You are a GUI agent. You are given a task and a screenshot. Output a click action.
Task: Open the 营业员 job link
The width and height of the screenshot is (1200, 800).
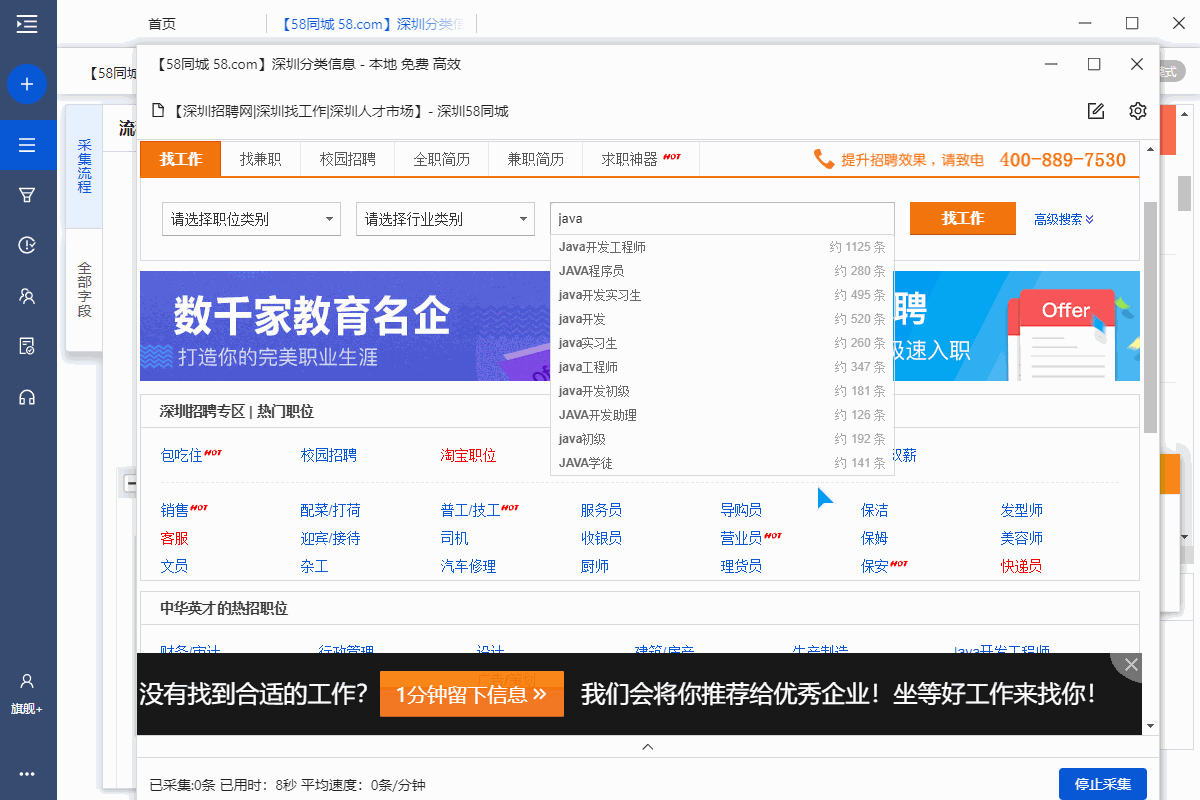click(741, 538)
